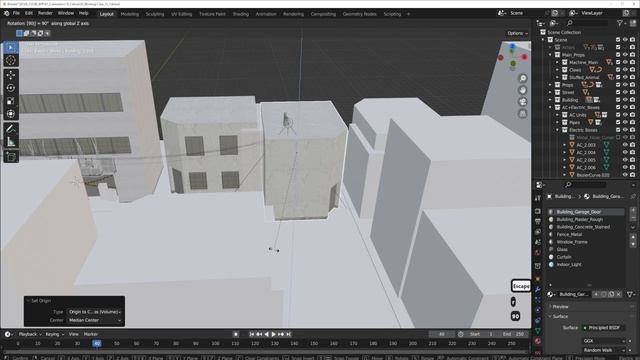Open the File menu
The width and height of the screenshot is (640, 360).
point(16,13)
